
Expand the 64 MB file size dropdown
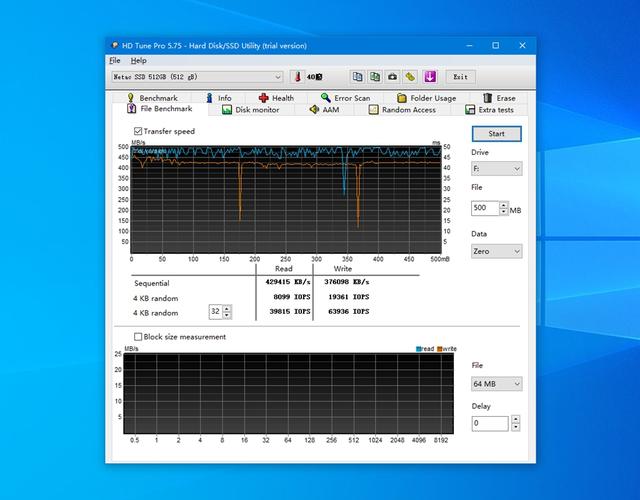(x=497, y=384)
